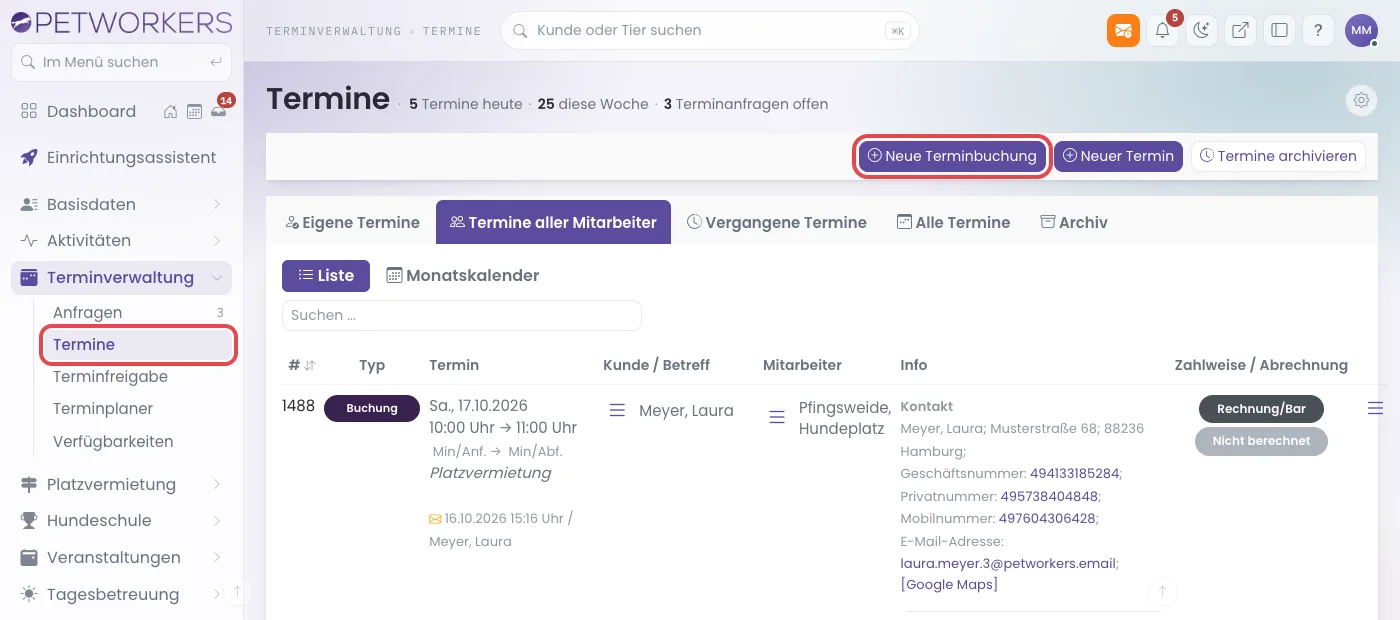The height and width of the screenshot is (620, 1400).
Task: Click Kunde / Betreff column header
Action: (656, 365)
